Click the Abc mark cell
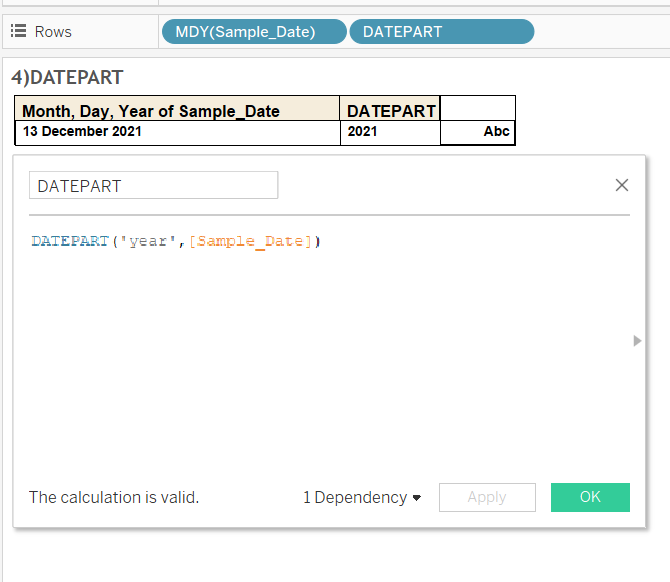 (478, 132)
